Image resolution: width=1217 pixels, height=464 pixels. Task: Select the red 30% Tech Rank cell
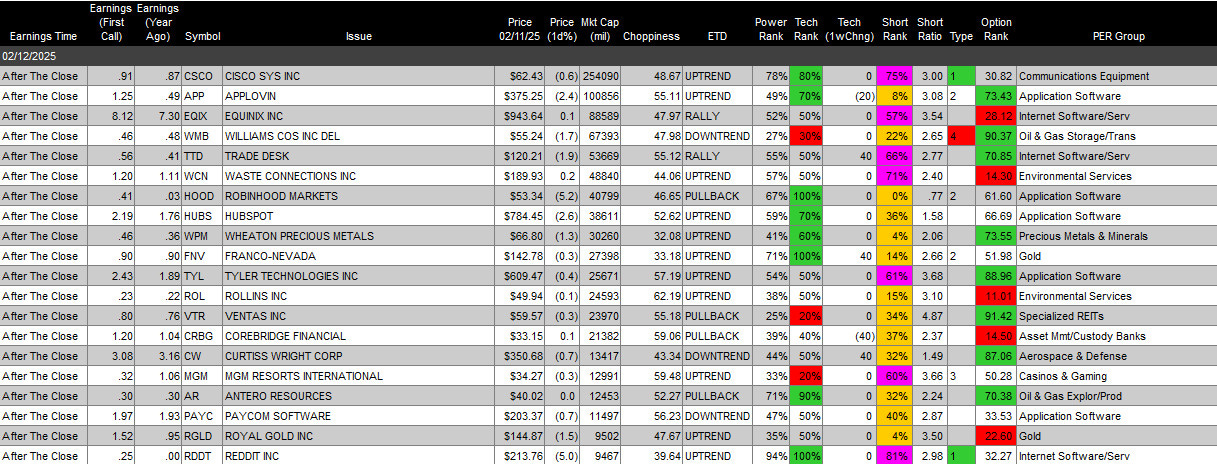tap(806, 136)
